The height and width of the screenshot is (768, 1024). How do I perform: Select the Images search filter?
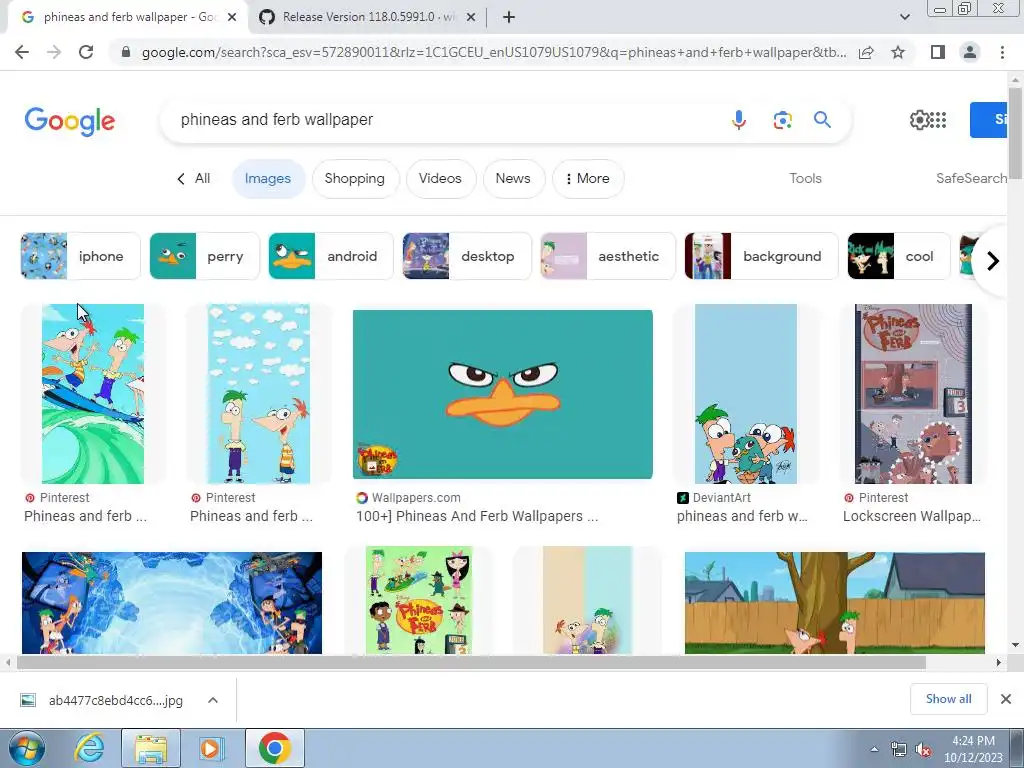(x=268, y=178)
